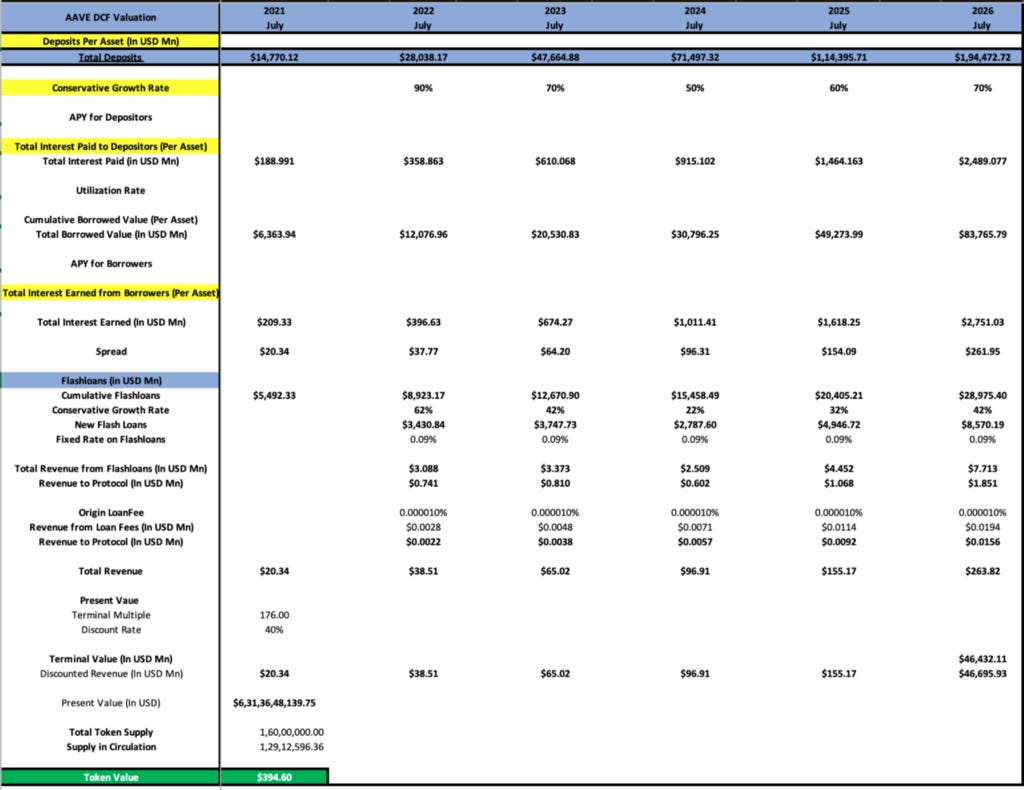
Task: Select the Utilization Rate label
Action: (110, 191)
